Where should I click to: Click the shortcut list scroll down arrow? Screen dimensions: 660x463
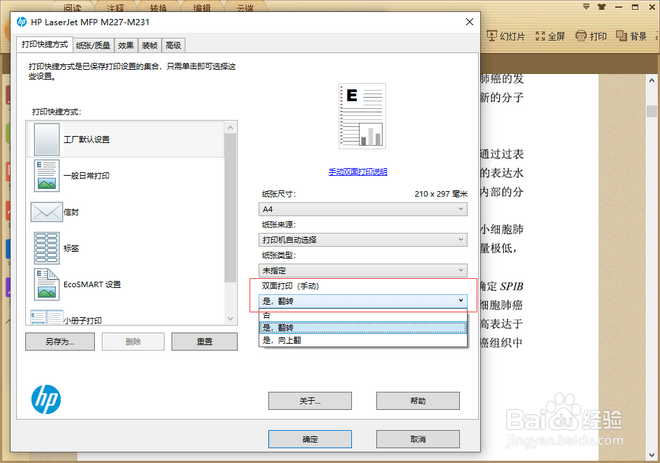[230, 319]
